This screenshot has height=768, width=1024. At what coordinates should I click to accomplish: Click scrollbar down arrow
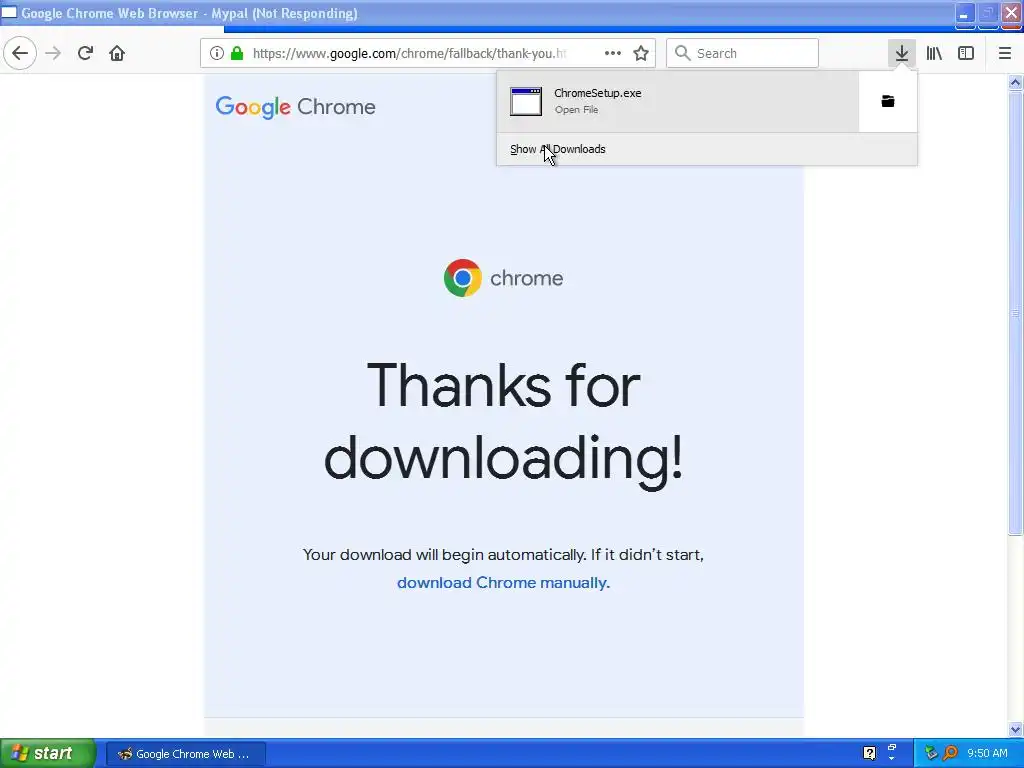(1015, 729)
